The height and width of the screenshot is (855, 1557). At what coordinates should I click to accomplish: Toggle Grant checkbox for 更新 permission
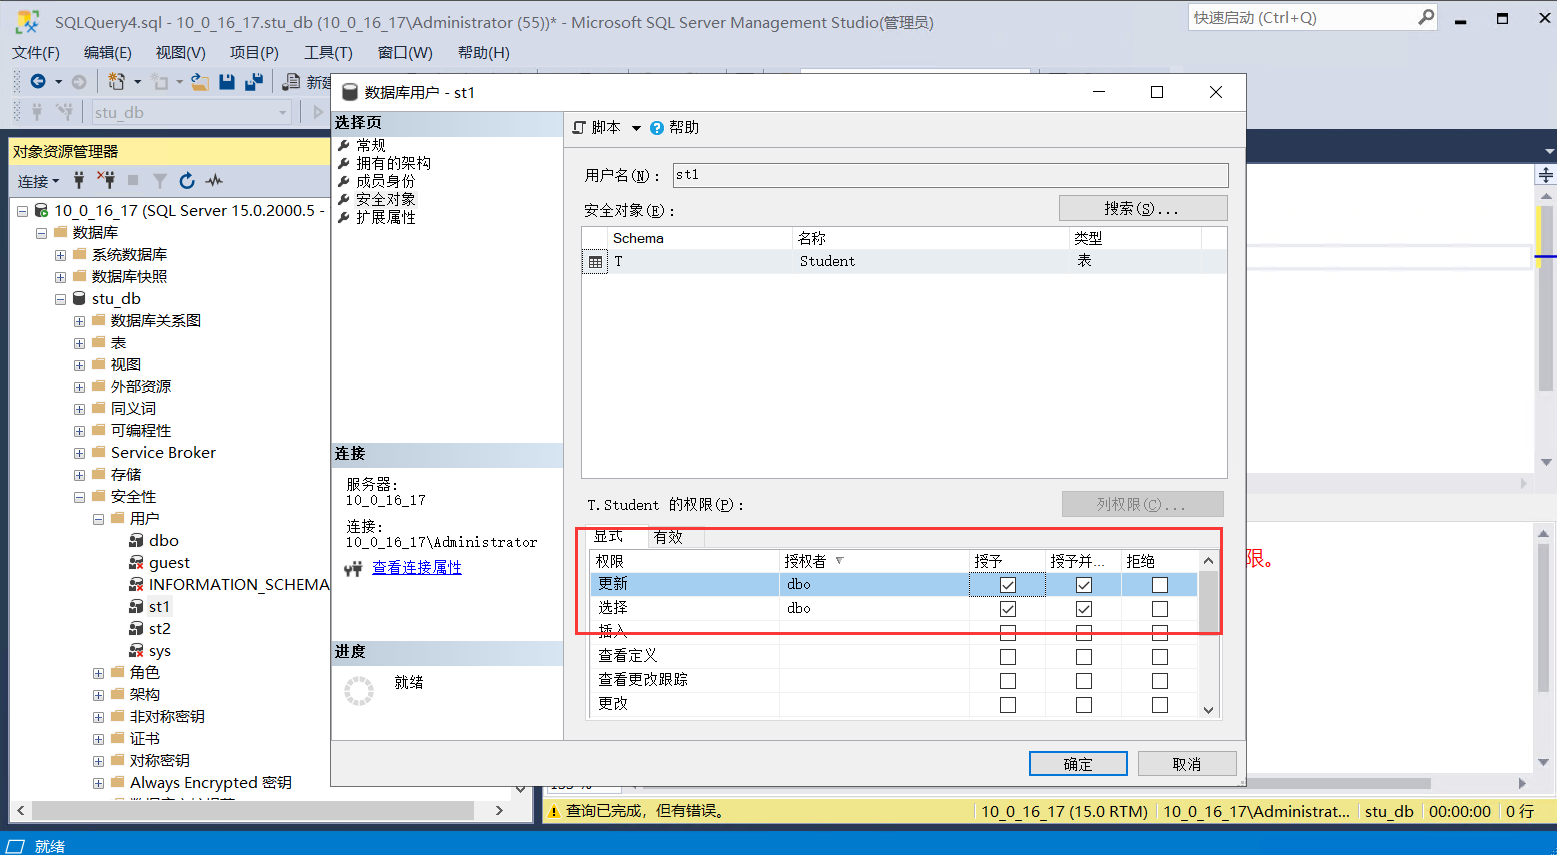click(1008, 585)
